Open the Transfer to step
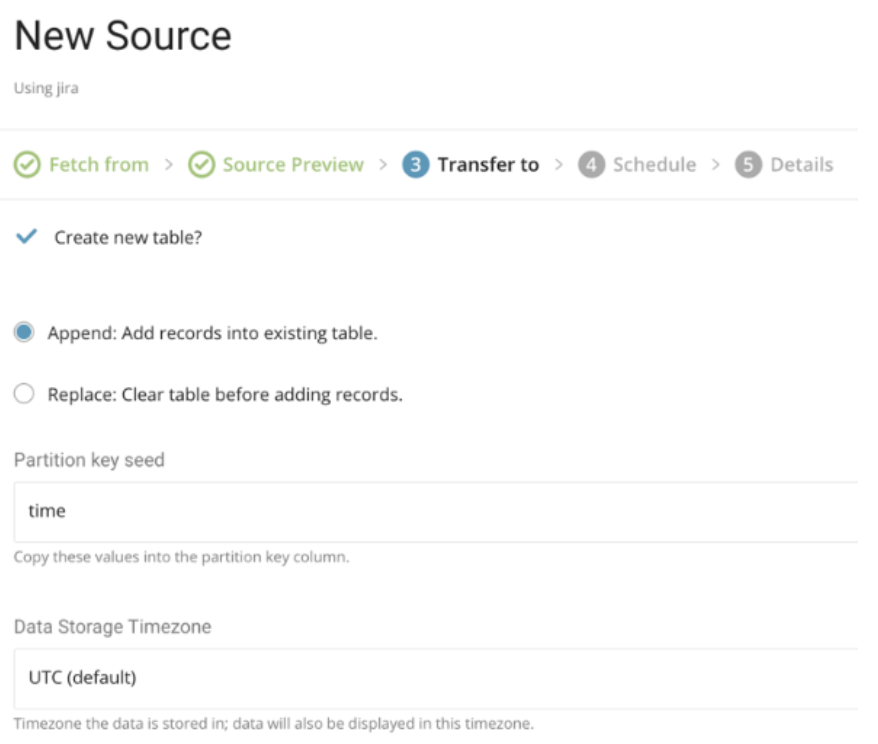This screenshot has height=744, width=878. (488, 165)
